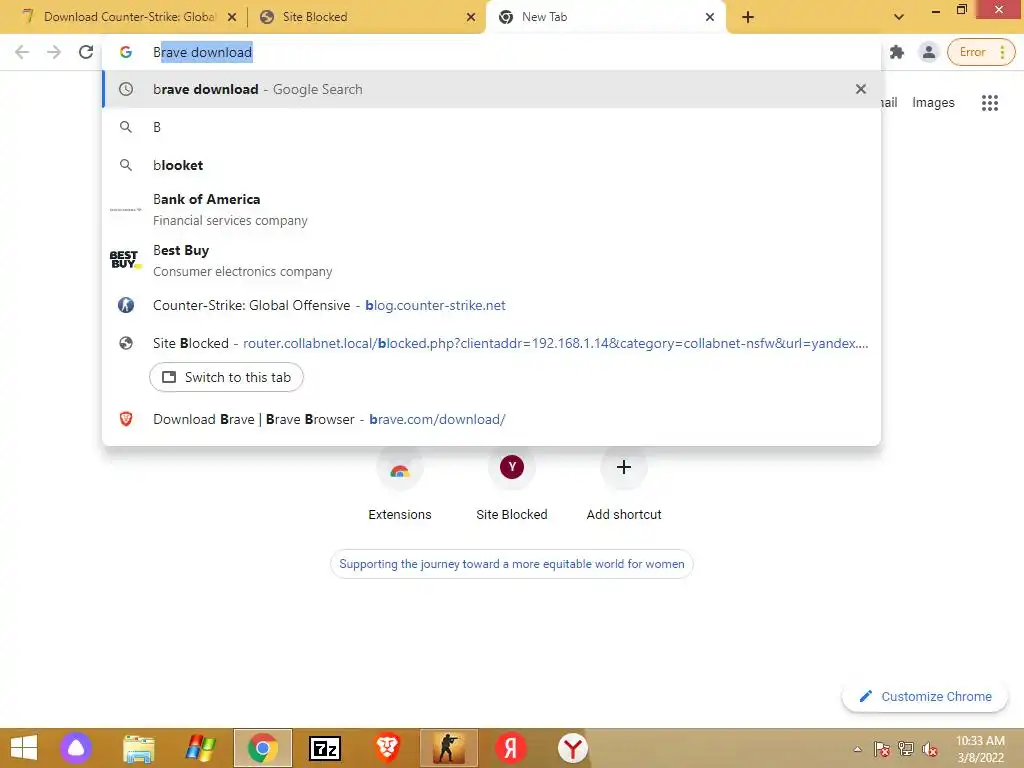
Task: Reload the page
Action: coord(86,52)
